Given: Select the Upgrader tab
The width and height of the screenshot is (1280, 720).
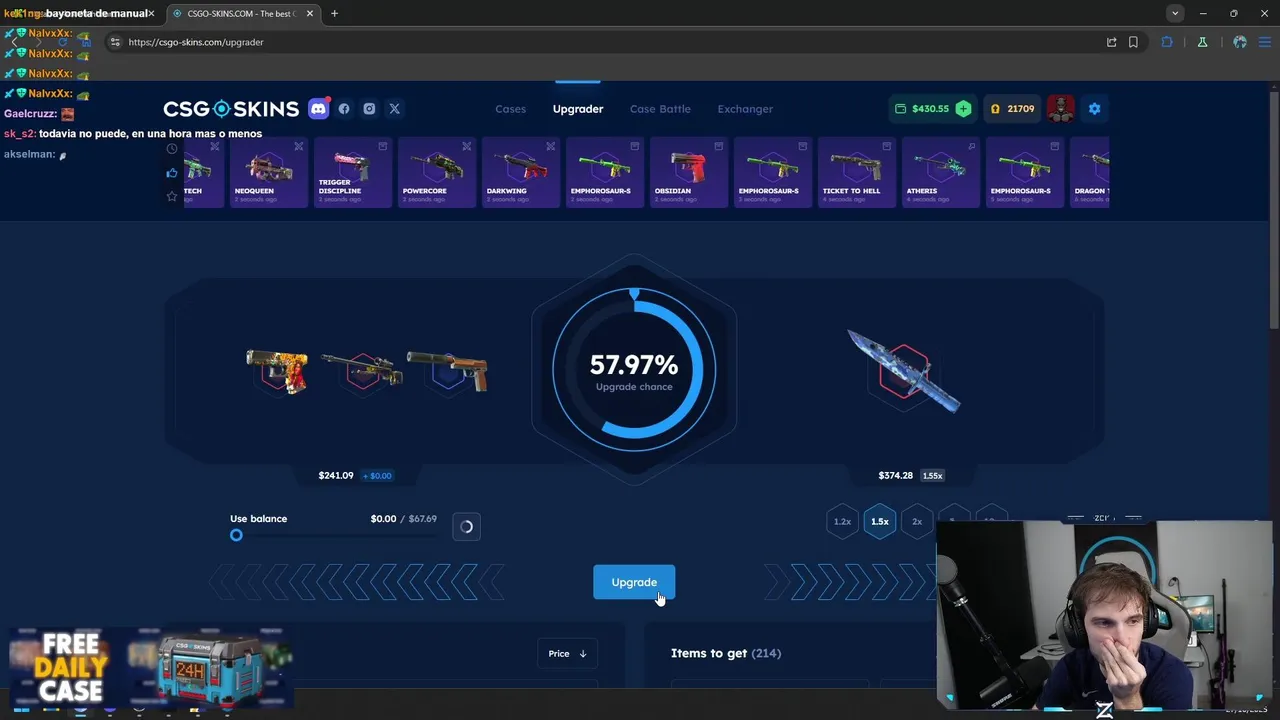Looking at the screenshot, I should [578, 109].
